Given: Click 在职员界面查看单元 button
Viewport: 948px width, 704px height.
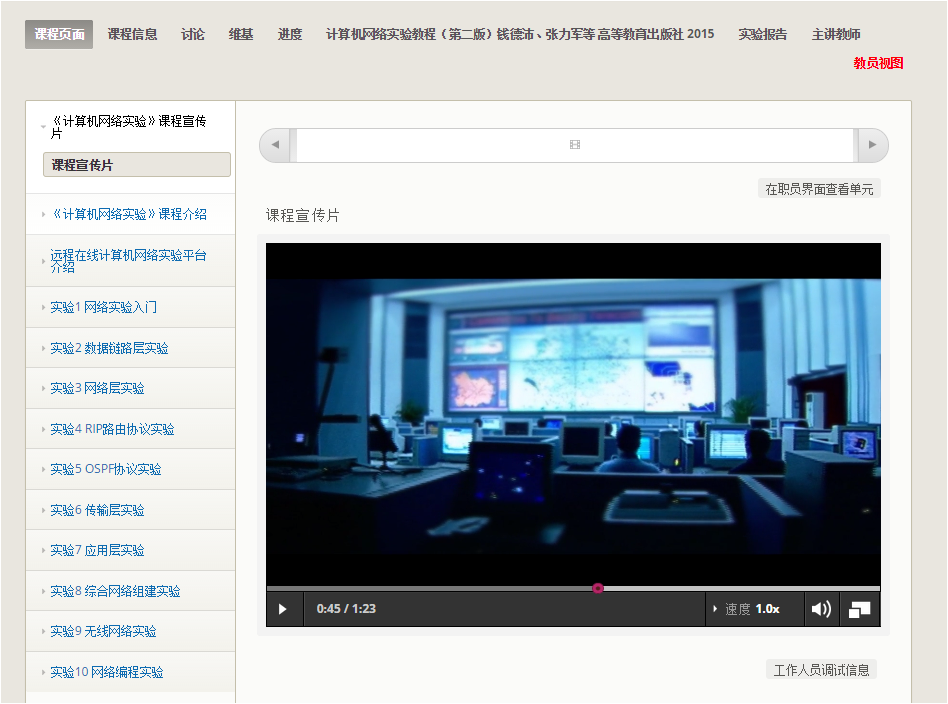Looking at the screenshot, I should point(819,189).
